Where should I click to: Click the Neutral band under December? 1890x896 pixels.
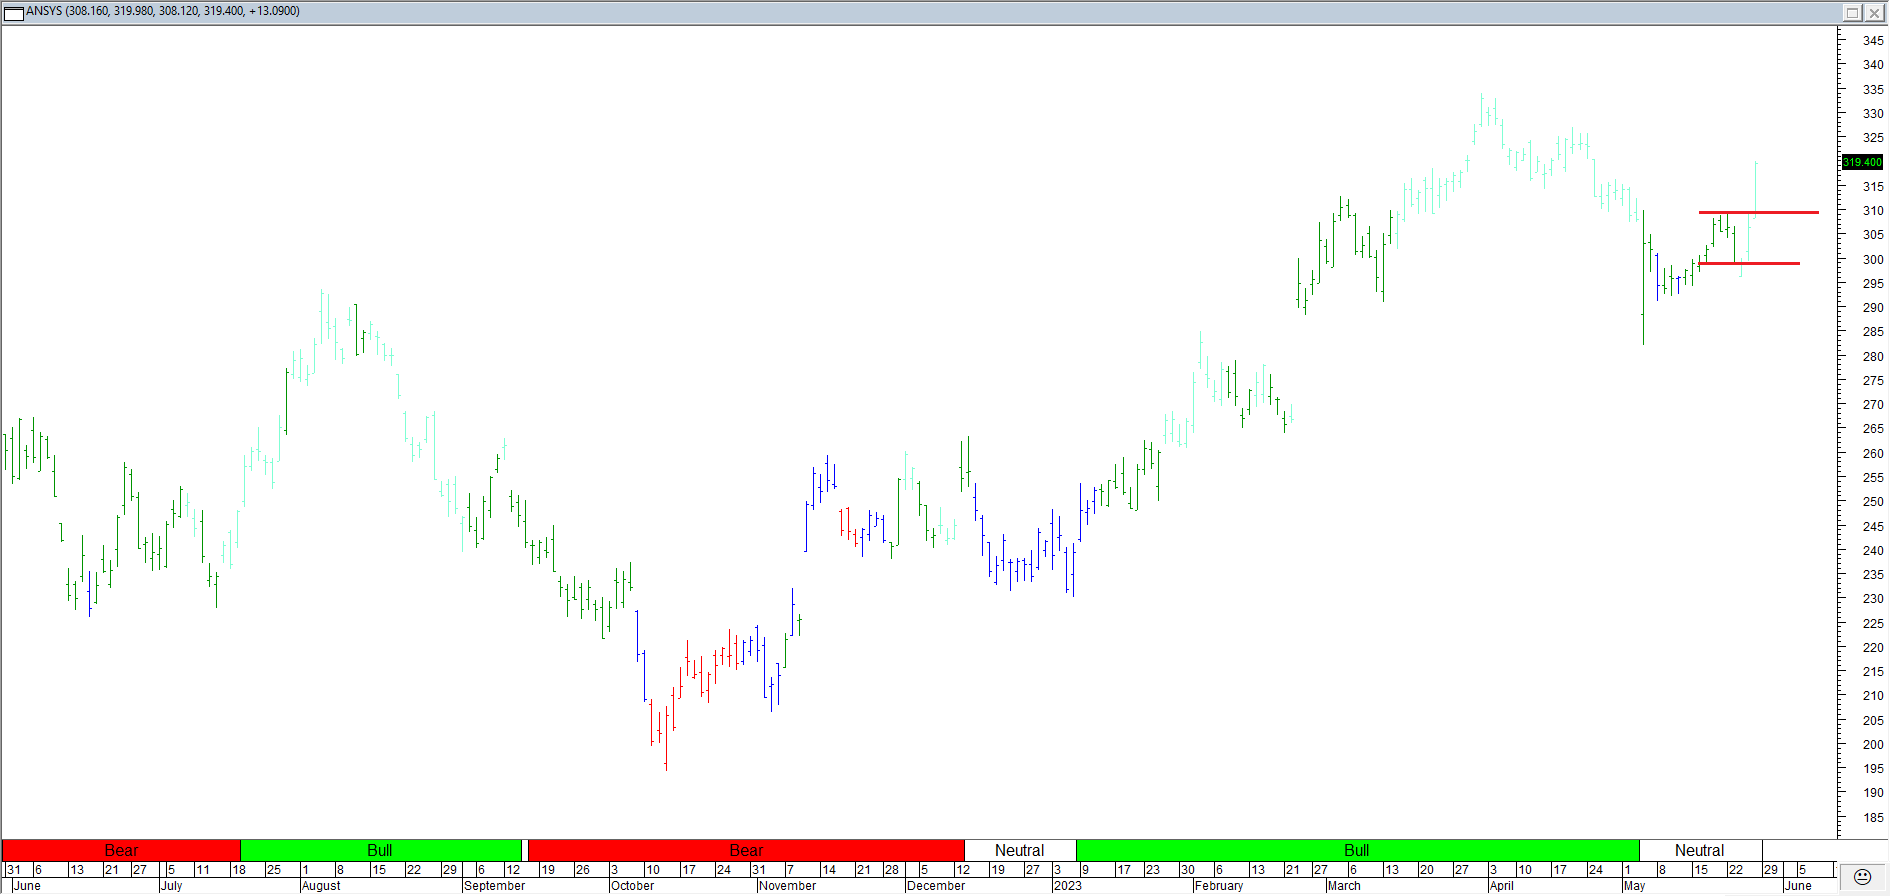(1020, 850)
